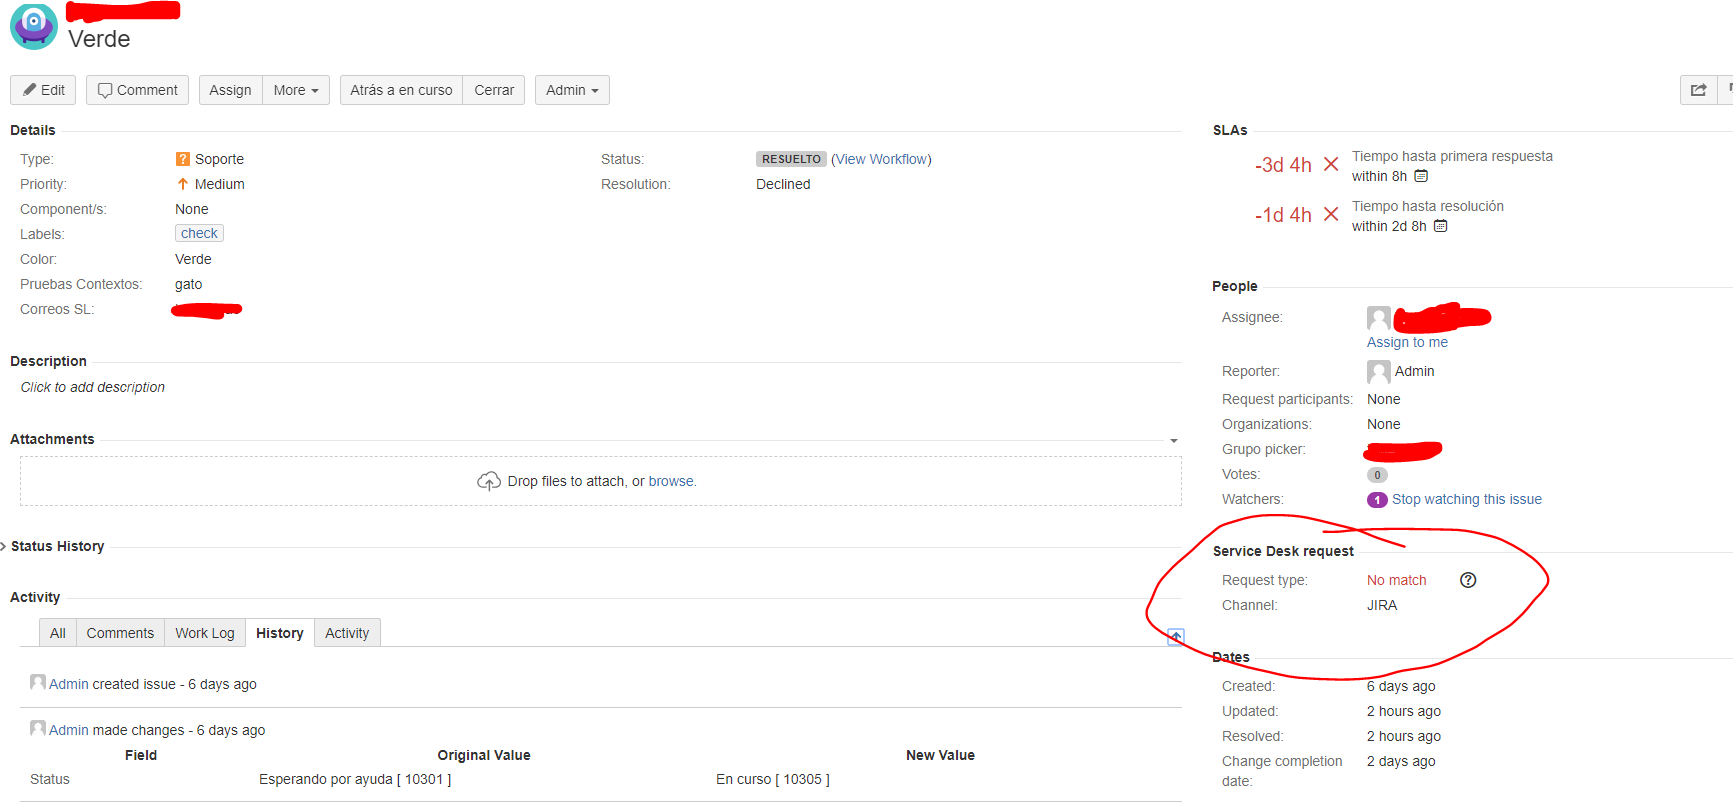
Task: Click the votes count badge
Action: coord(1377,475)
